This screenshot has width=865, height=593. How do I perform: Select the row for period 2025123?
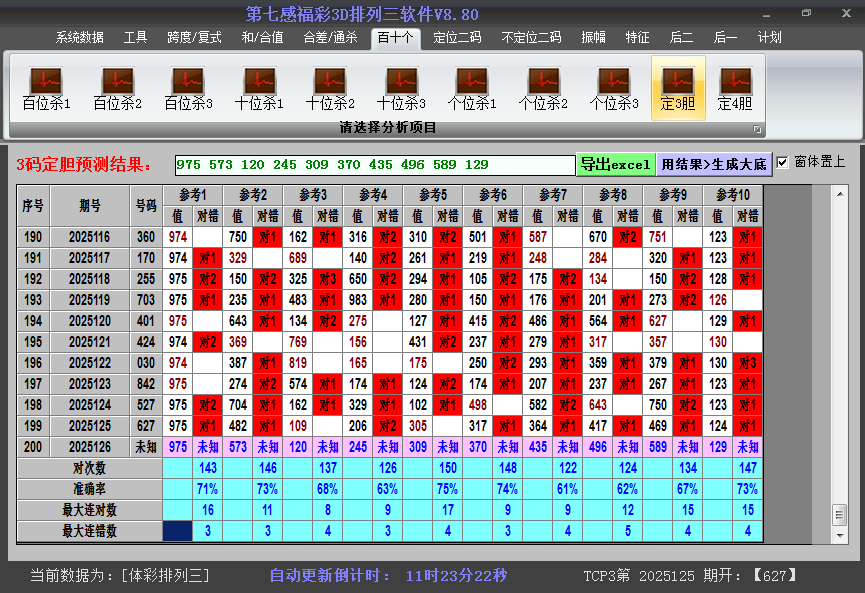[x=389, y=384]
